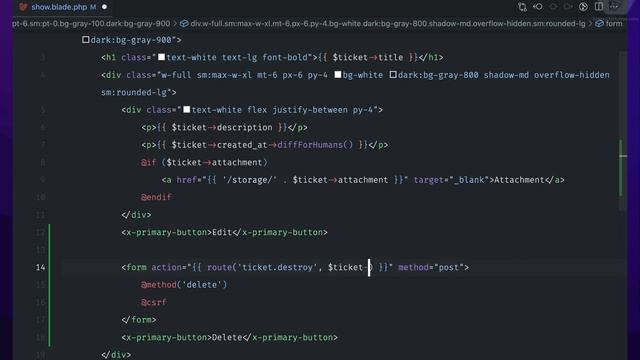This screenshot has width=640, height=360.
Task: Click line number 14 in the gutter
Action: [40, 267]
